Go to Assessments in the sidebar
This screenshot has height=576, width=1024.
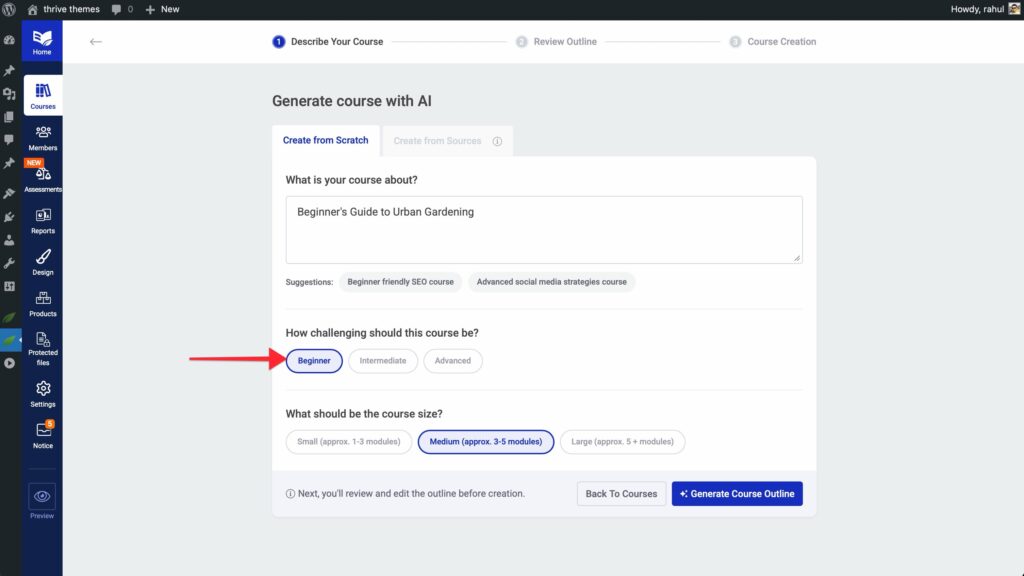click(x=43, y=176)
